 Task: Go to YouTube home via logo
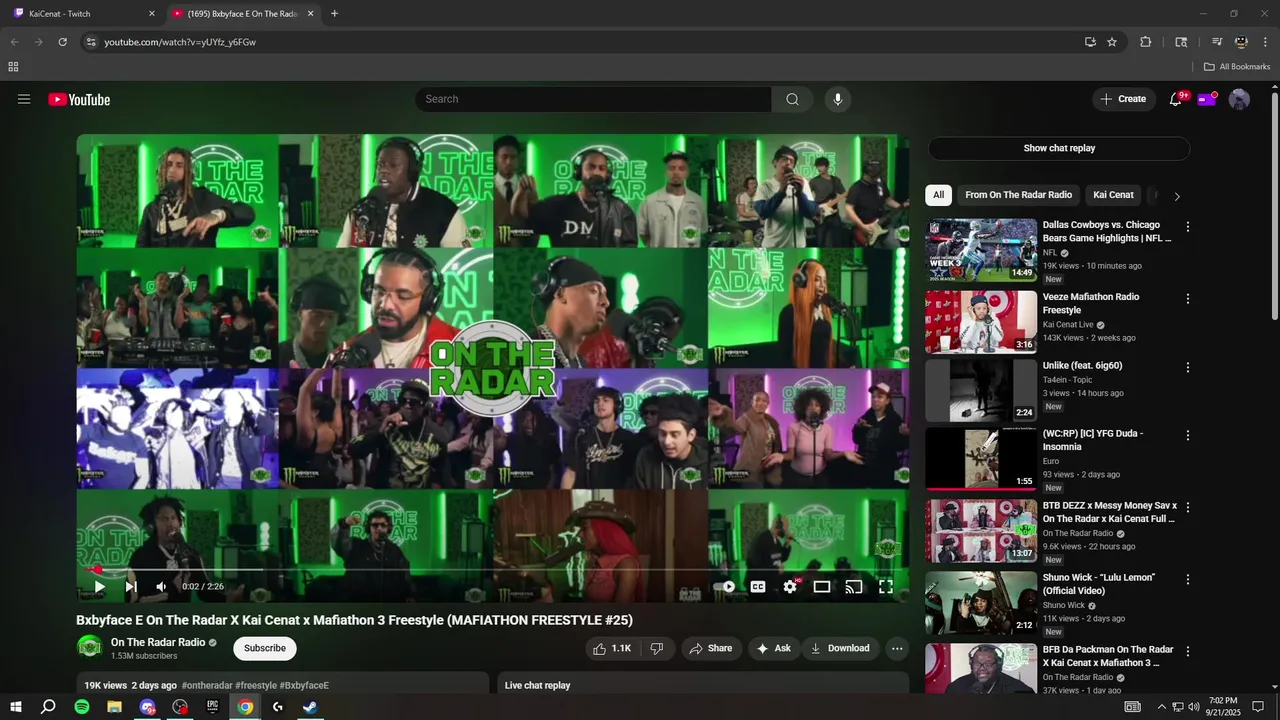click(x=79, y=99)
